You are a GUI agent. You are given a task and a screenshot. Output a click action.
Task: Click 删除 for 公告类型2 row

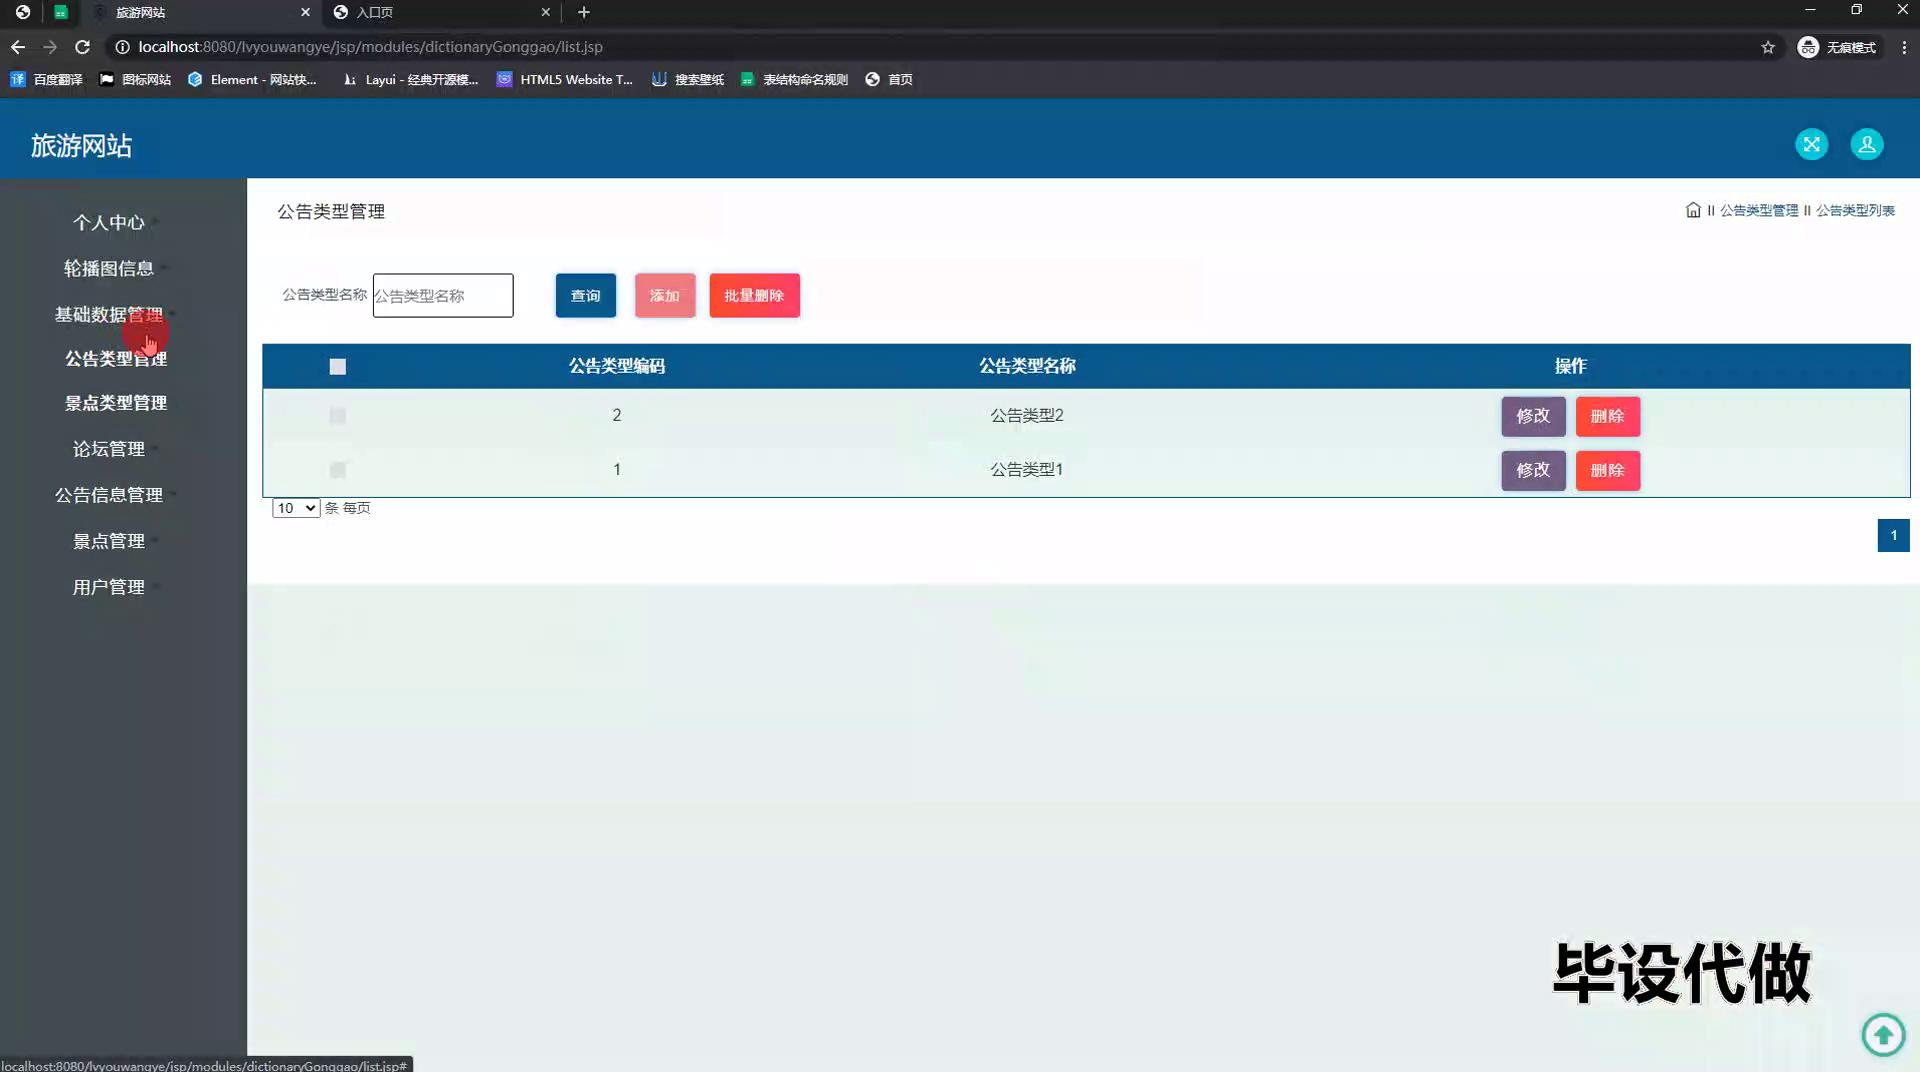[1608, 416]
